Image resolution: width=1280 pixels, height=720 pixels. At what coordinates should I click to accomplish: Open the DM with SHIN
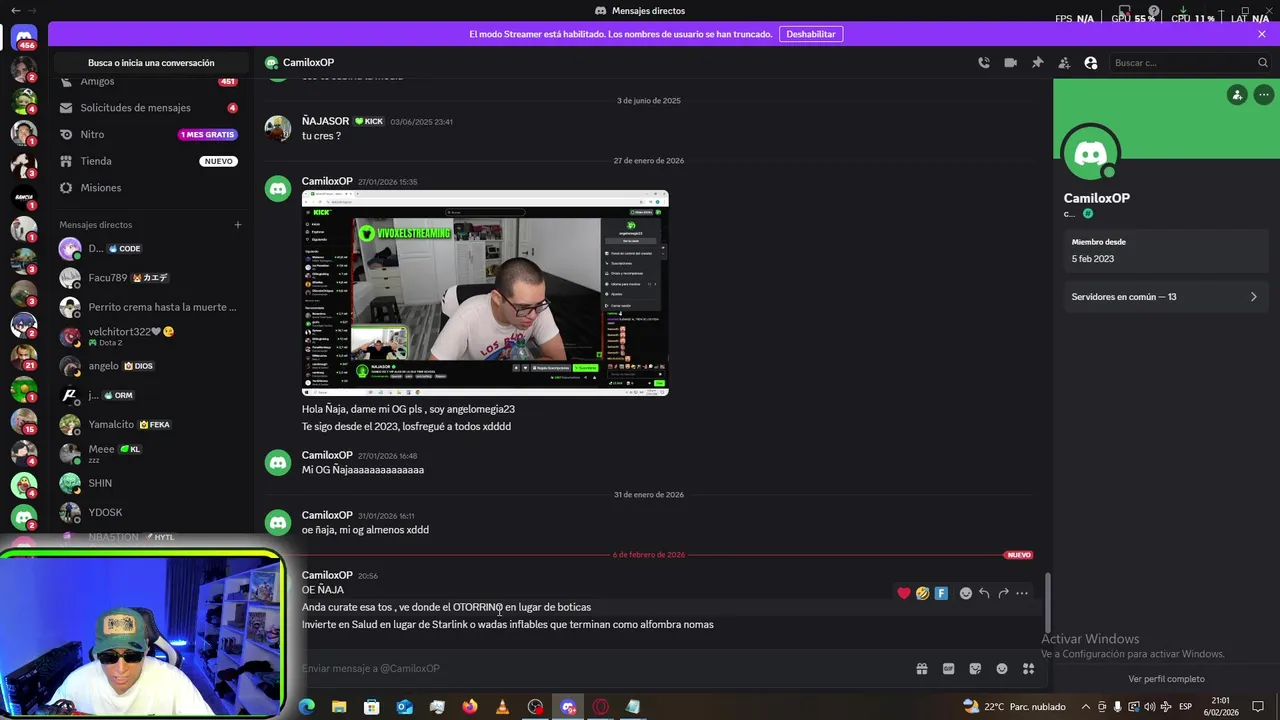[150, 483]
